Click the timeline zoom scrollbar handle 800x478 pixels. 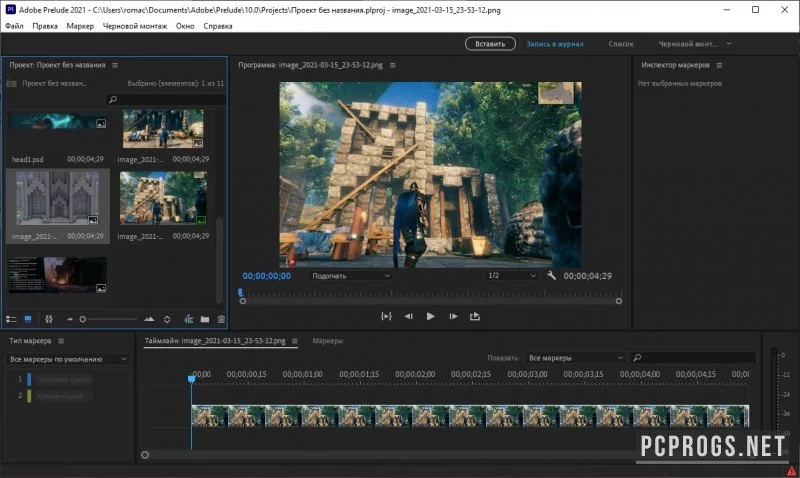coord(145,455)
